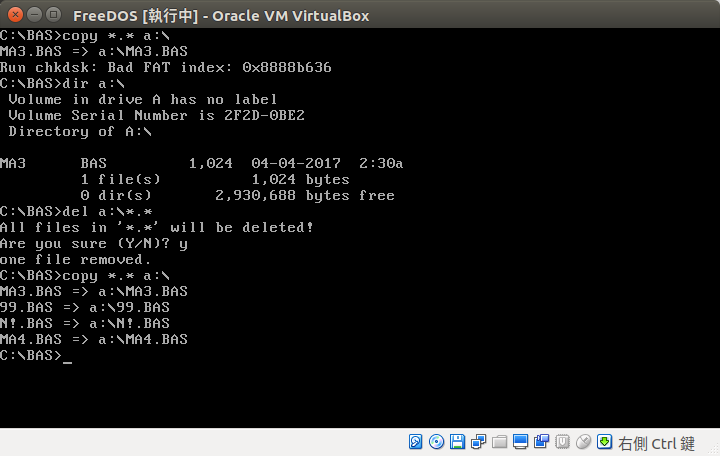720x456 pixels.
Task: Open the network adapter status icon
Action: (x=478, y=442)
